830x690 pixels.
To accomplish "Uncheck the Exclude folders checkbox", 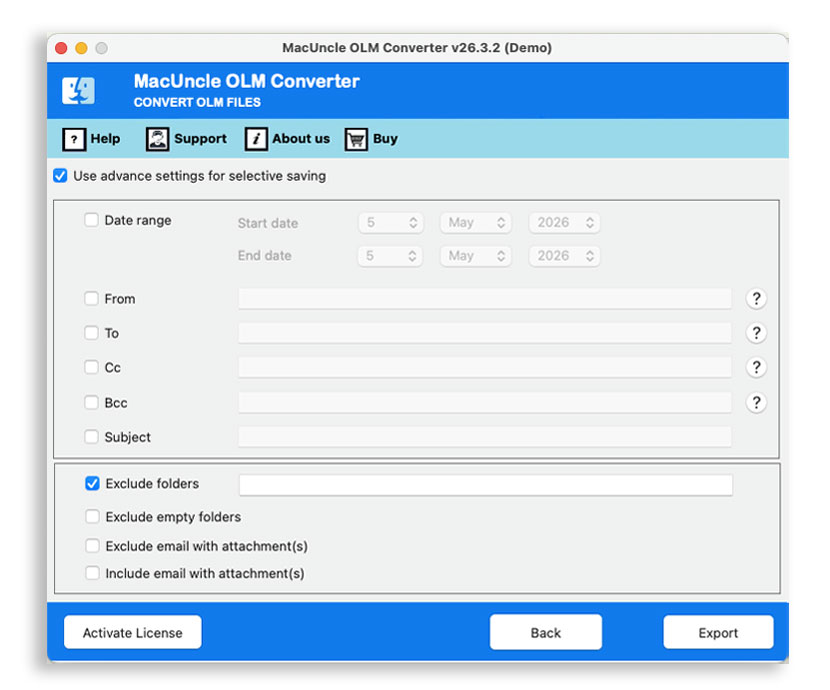I will click(93, 483).
